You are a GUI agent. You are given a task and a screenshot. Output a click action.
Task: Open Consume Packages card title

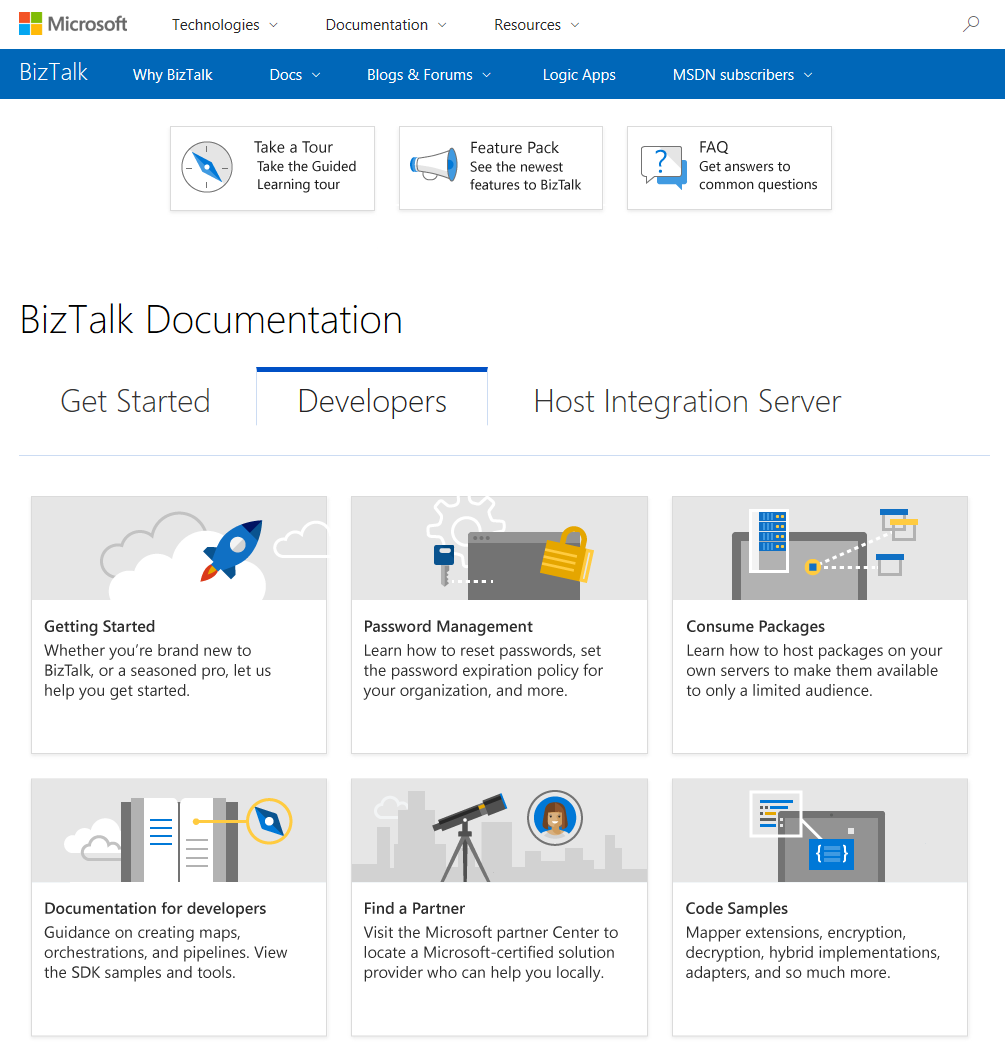[755, 627]
